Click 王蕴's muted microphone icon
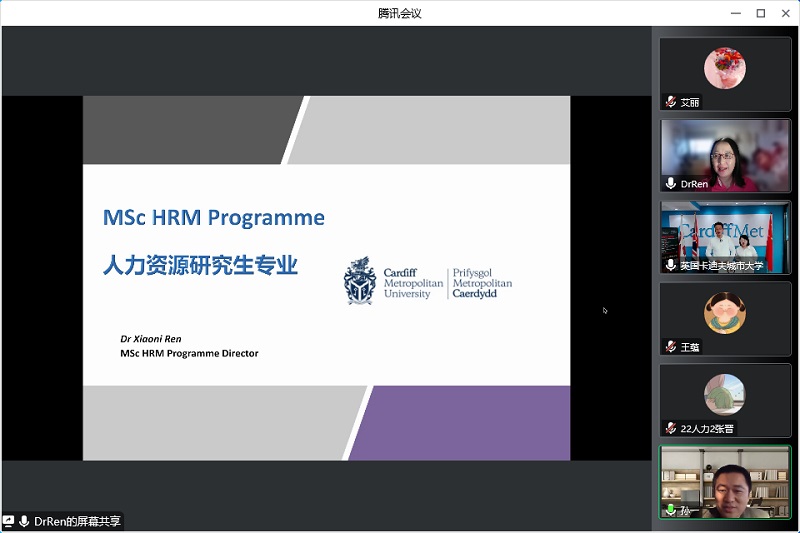 click(671, 347)
